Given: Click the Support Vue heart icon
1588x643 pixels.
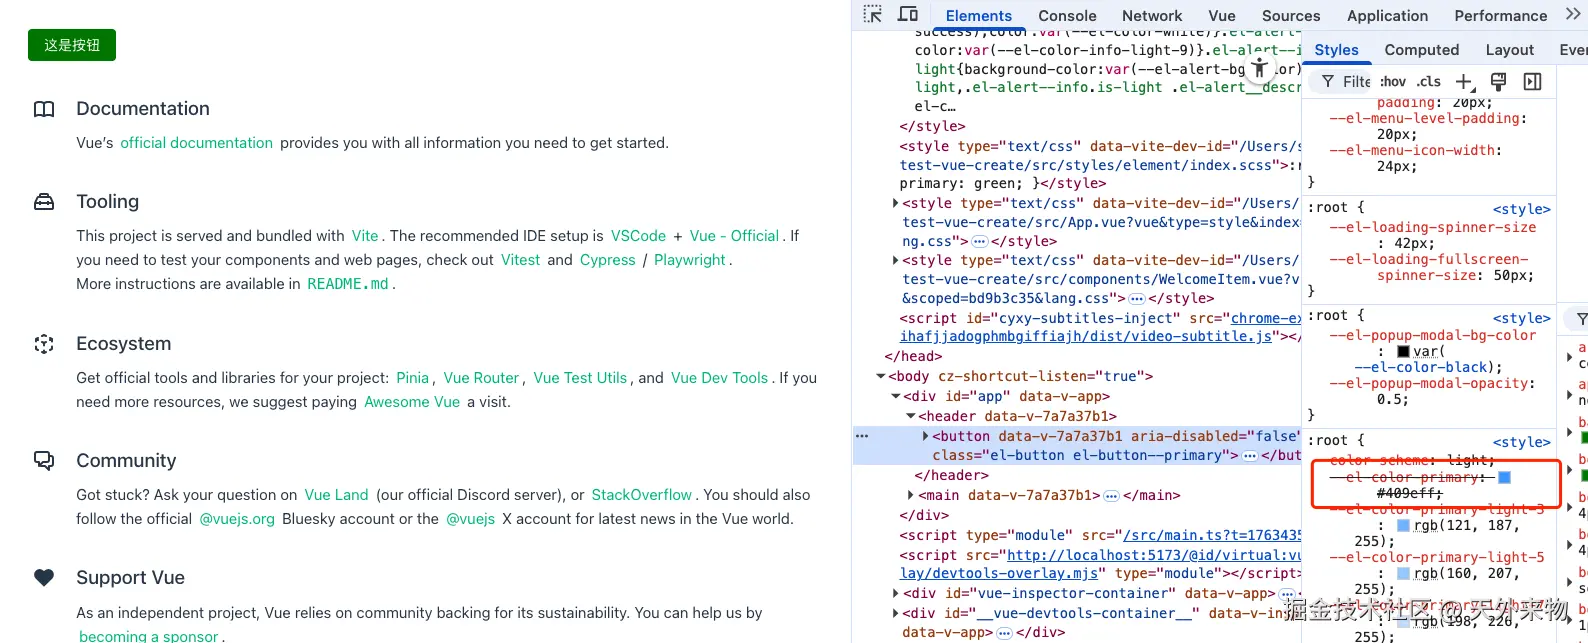Looking at the screenshot, I should click(x=44, y=577).
